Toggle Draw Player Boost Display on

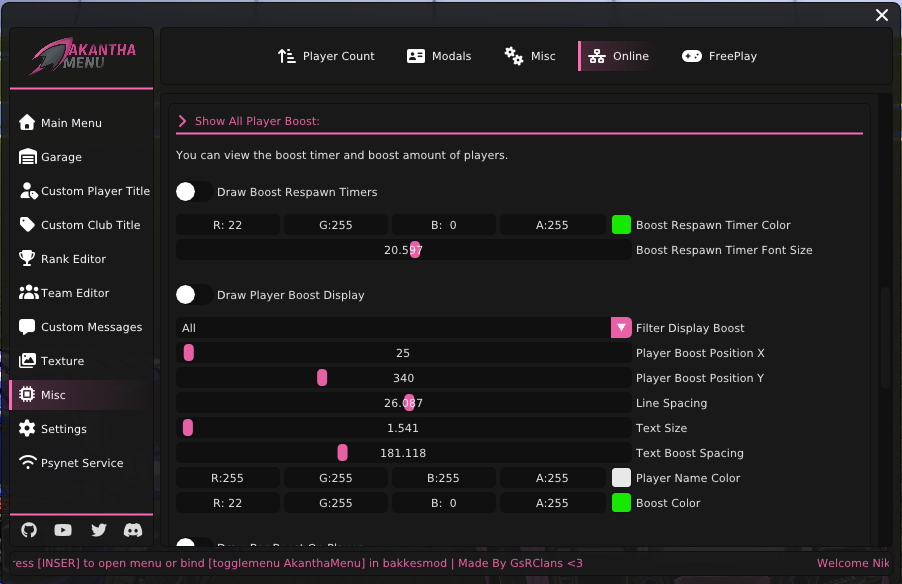point(194,295)
